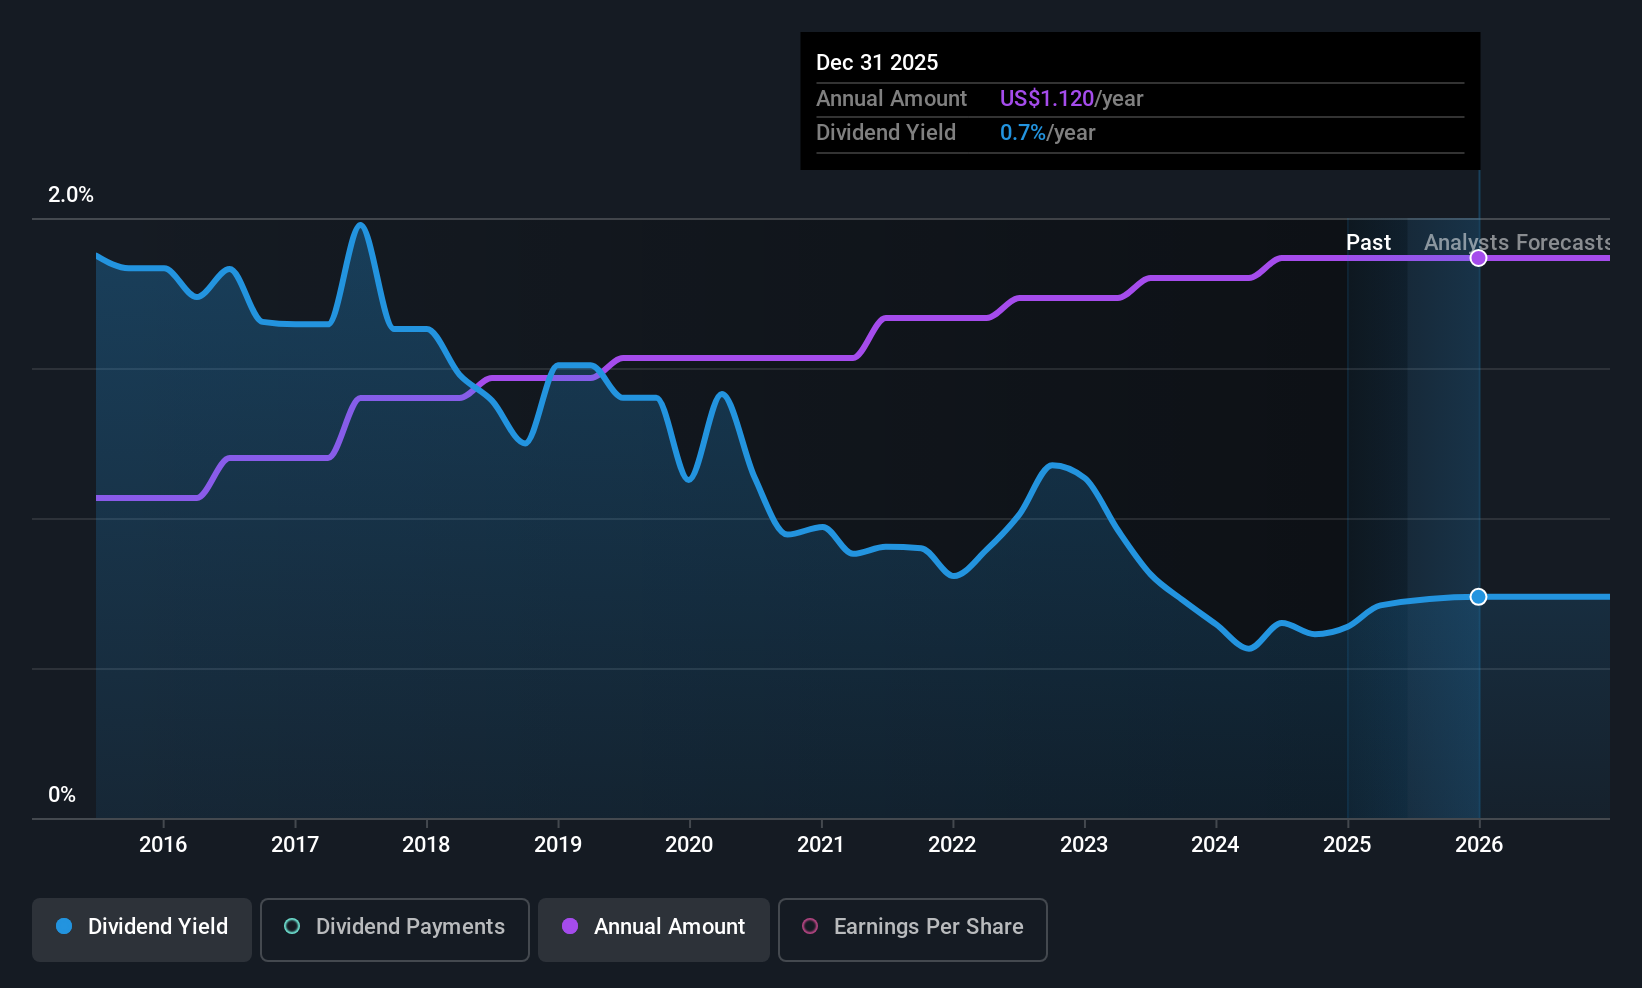Click the 0% y-axis label
The height and width of the screenshot is (988, 1642).
click(62, 795)
